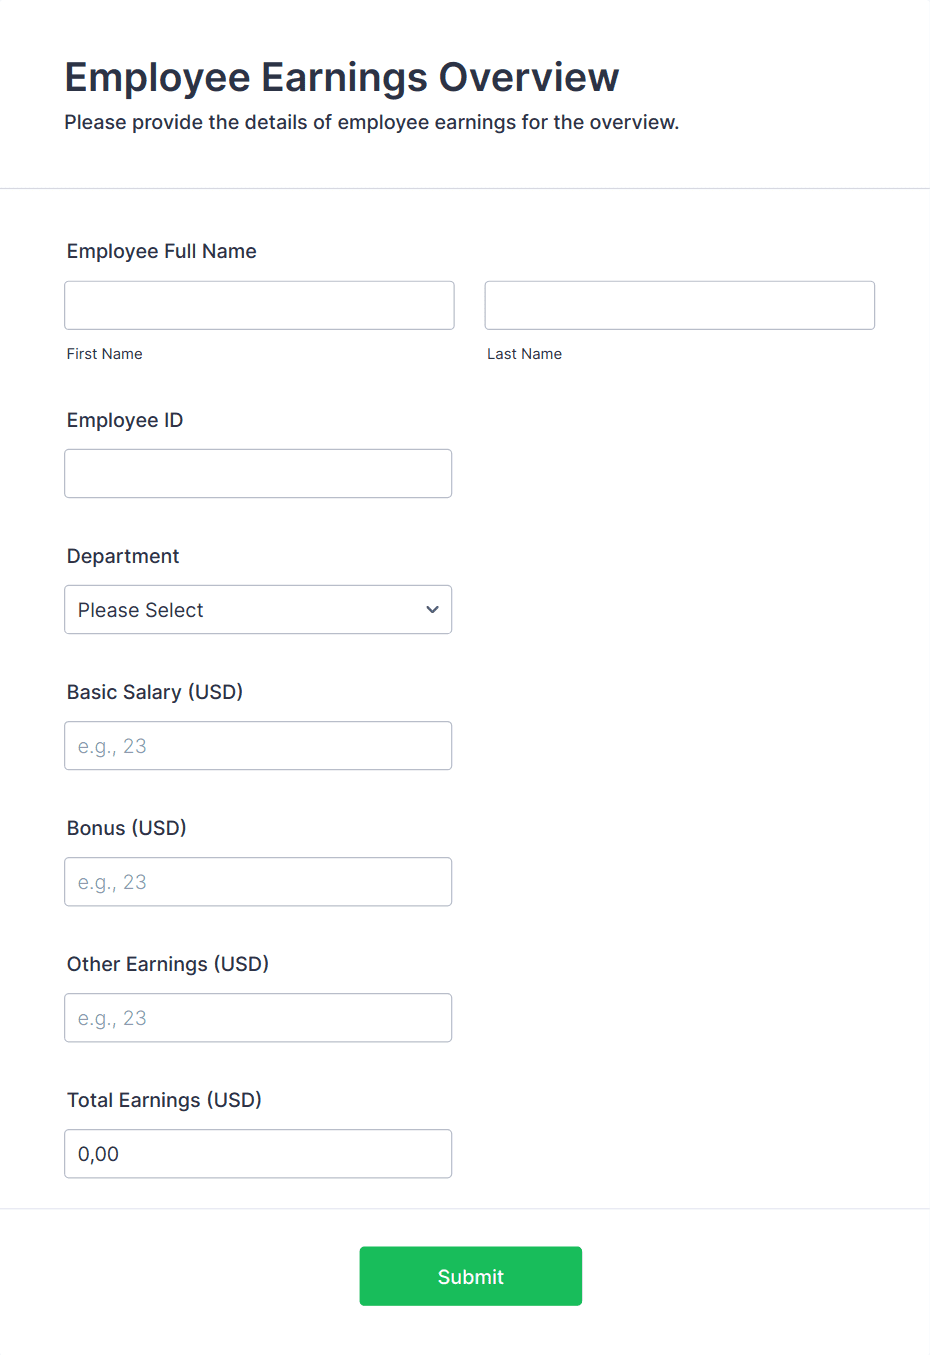The height and width of the screenshot is (1355, 930).
Task: Click the Total Earnings field showing 0,00
Action: click(x=258, y=1153)
